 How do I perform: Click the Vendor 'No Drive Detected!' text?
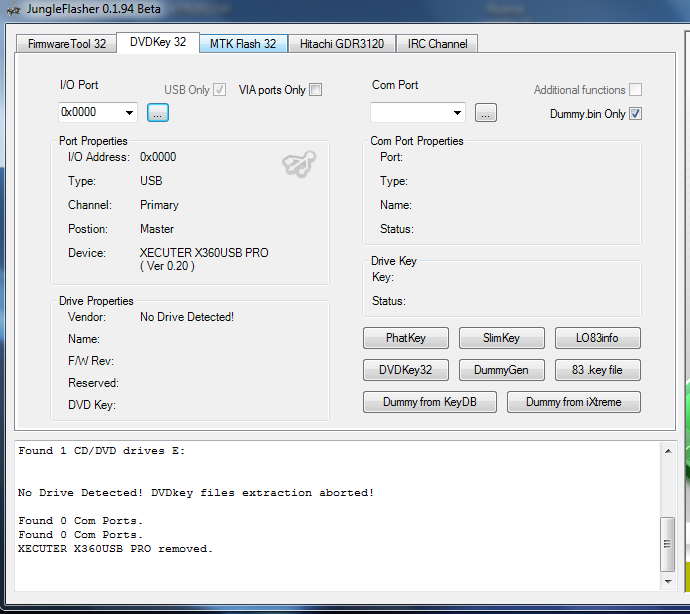[187, 317]
